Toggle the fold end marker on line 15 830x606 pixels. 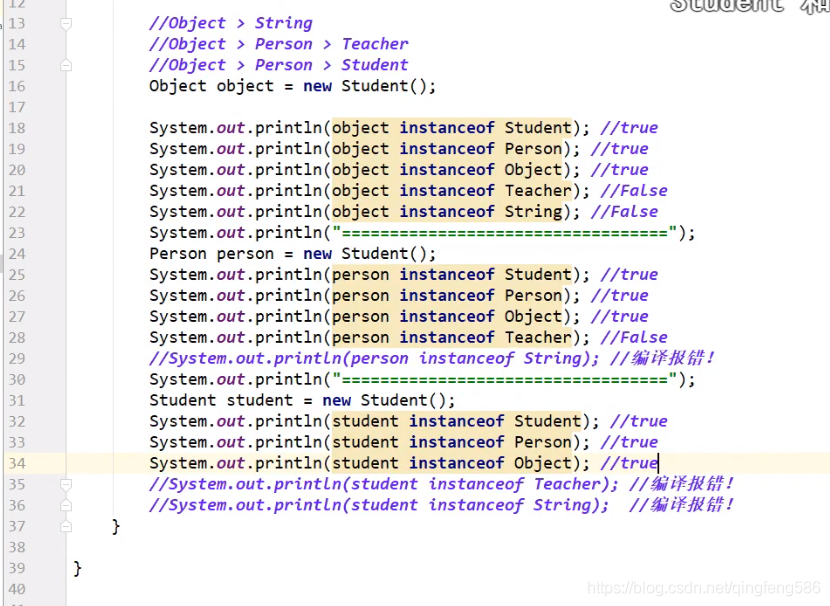(66, 66)
